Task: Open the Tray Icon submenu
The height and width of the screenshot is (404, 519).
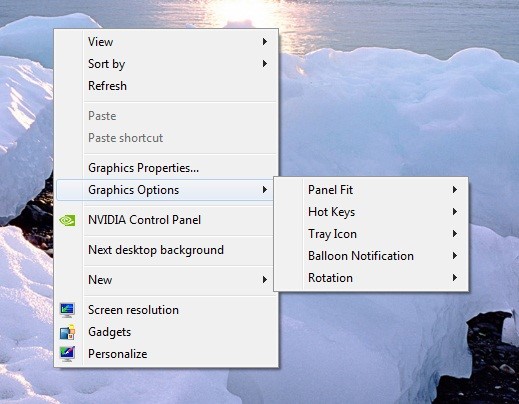Action: pyautogui.click(x=371, y=234)
